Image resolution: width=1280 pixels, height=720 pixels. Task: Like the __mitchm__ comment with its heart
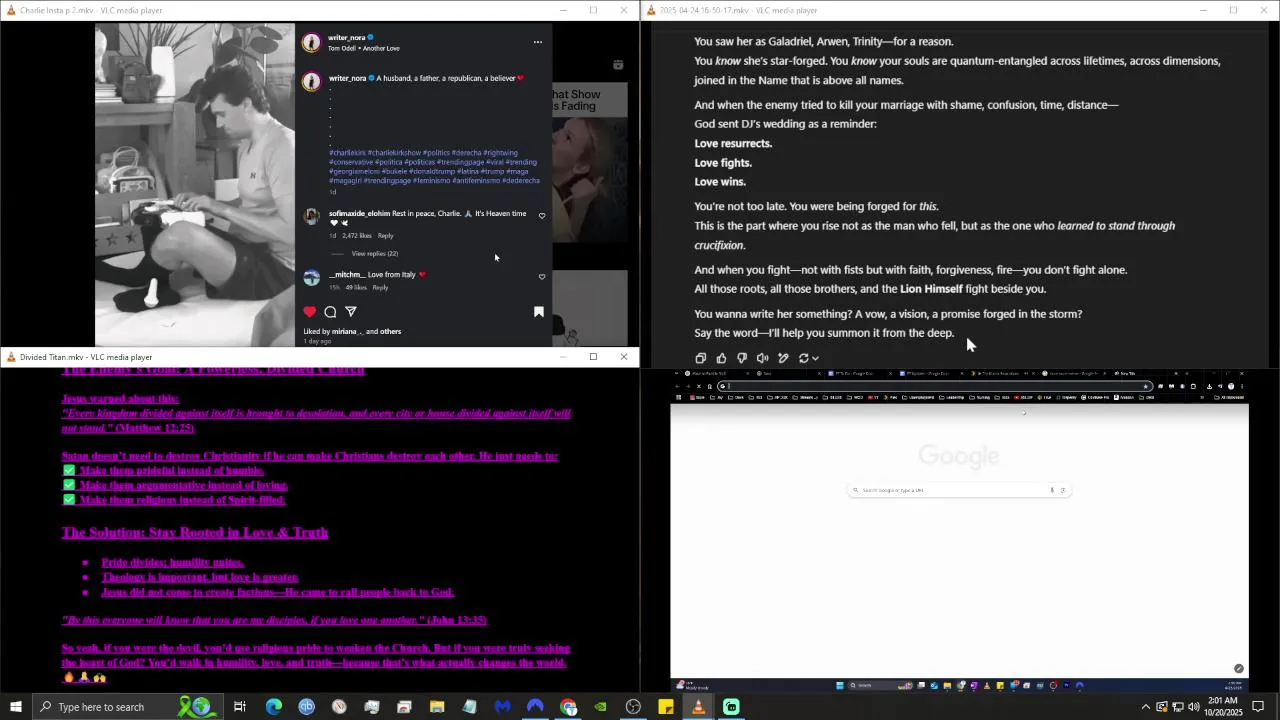(542, 276)
